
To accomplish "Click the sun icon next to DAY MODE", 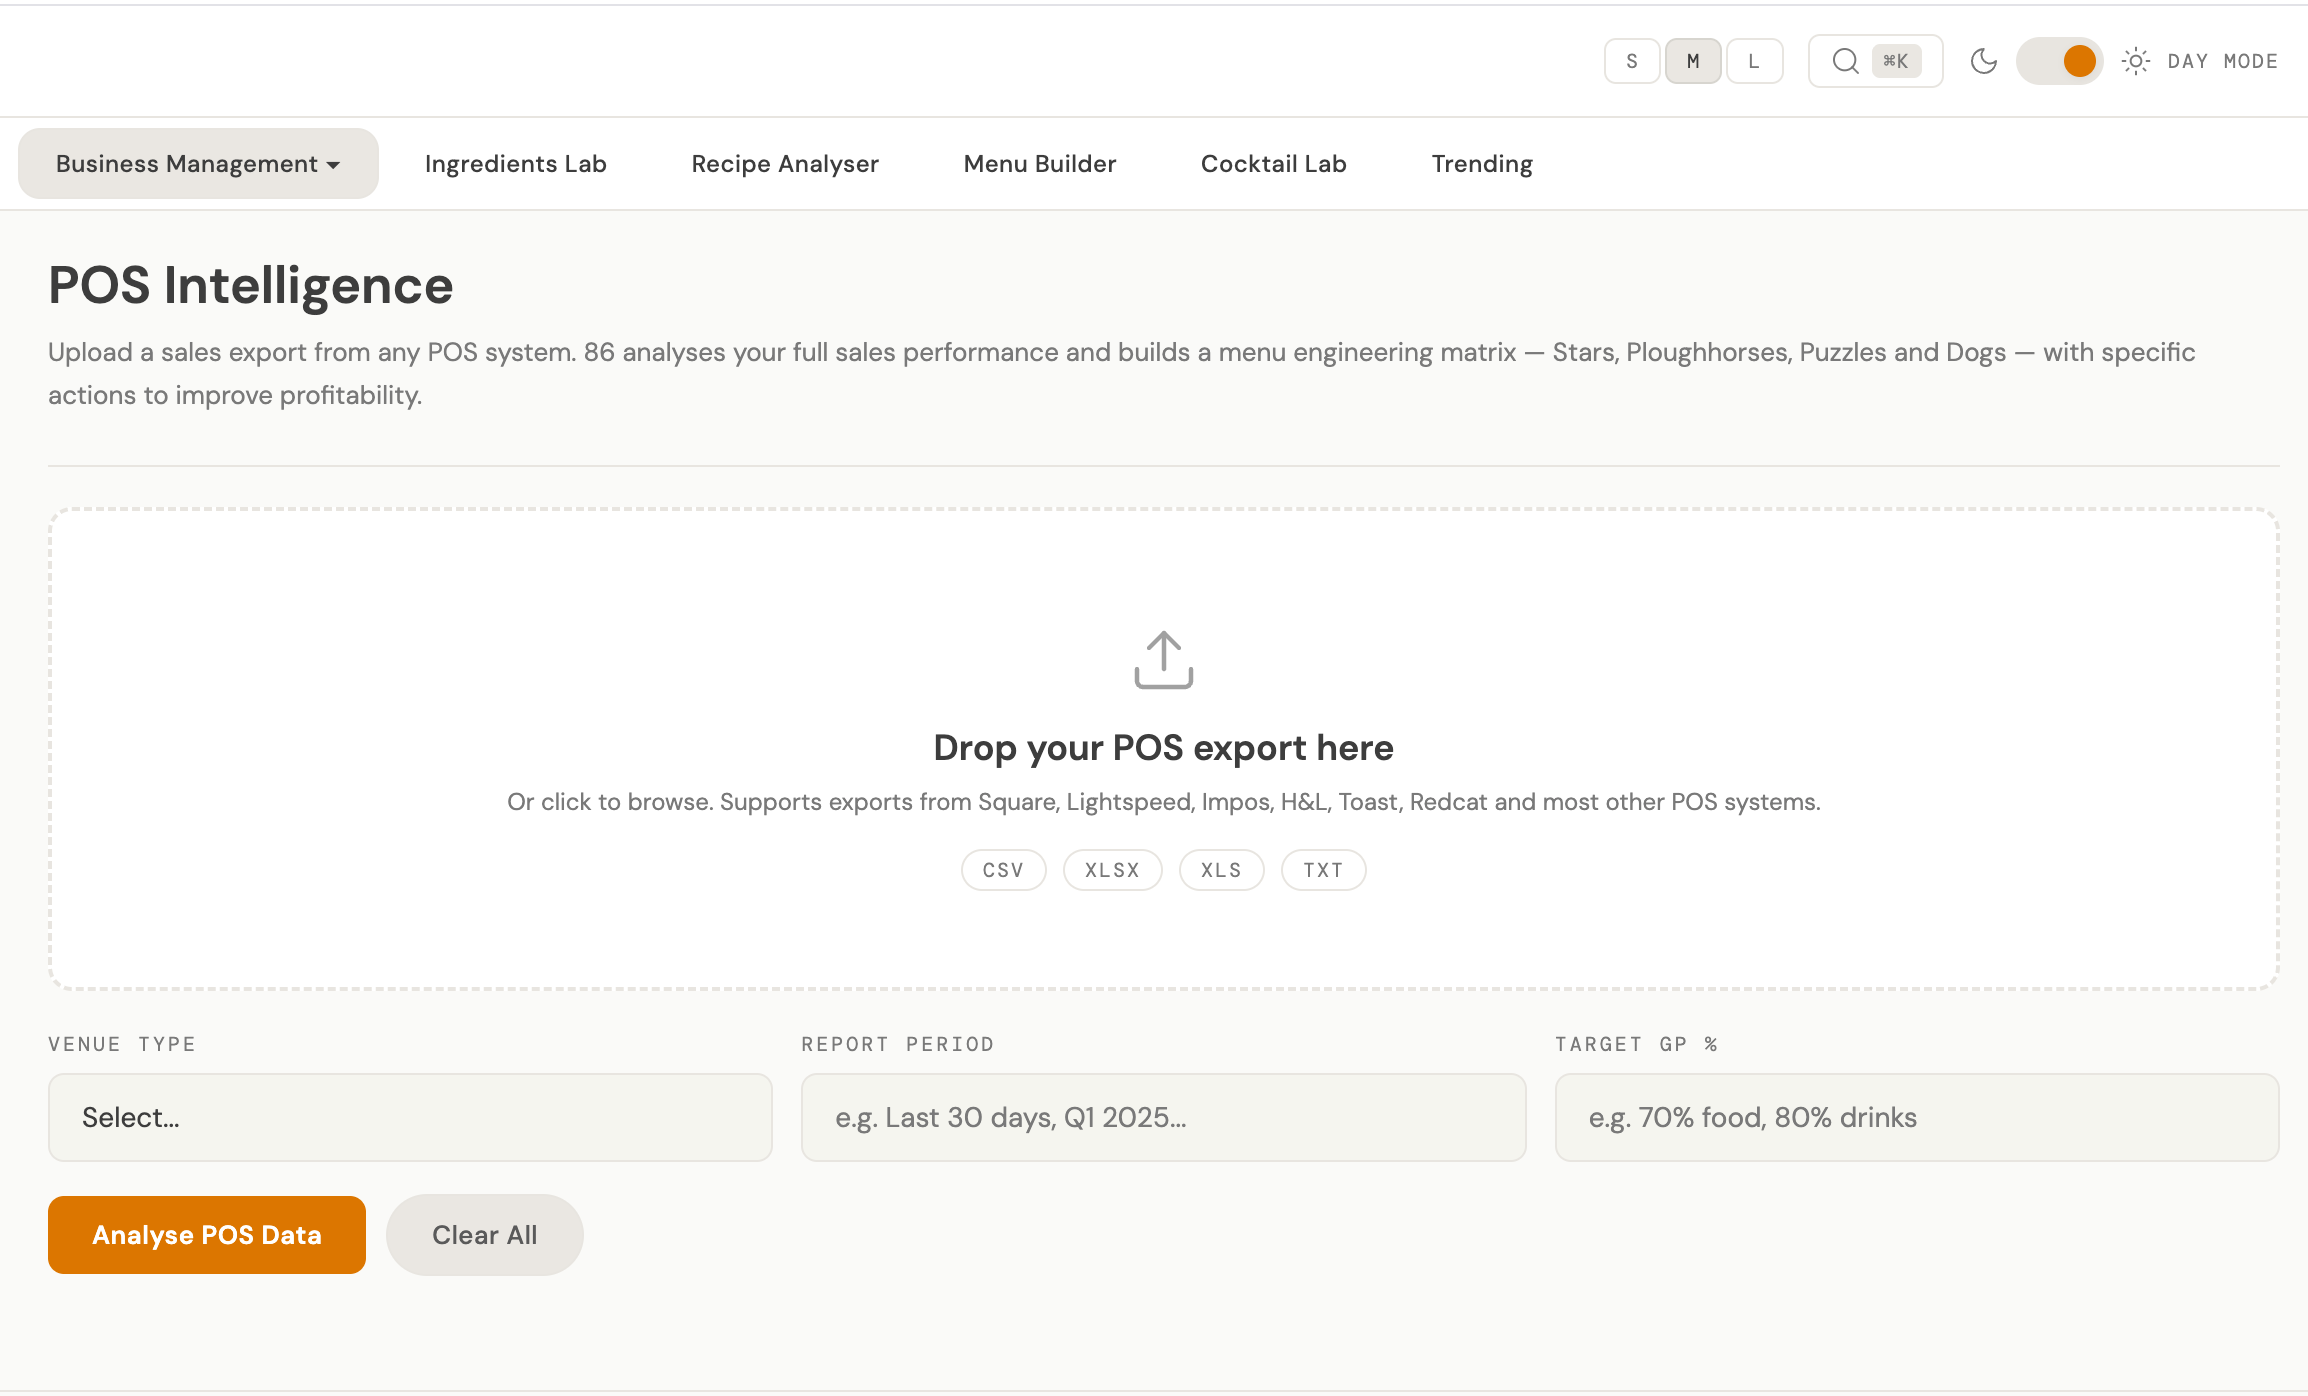I will pyautogui.click(x=2136, y=60).
